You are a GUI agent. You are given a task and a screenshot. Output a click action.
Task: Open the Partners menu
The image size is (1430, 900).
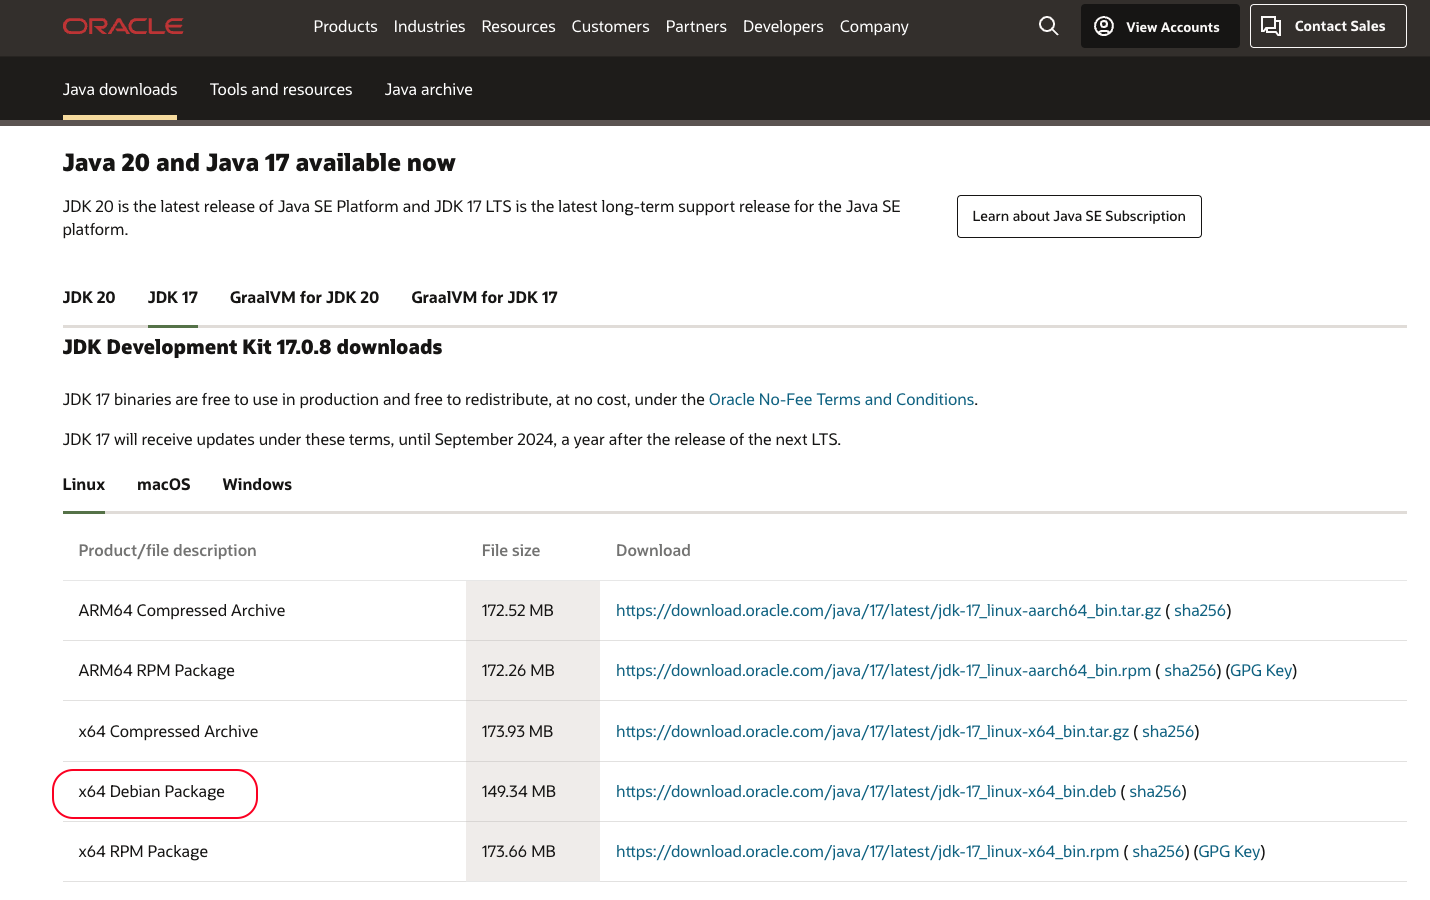point(696,26)
